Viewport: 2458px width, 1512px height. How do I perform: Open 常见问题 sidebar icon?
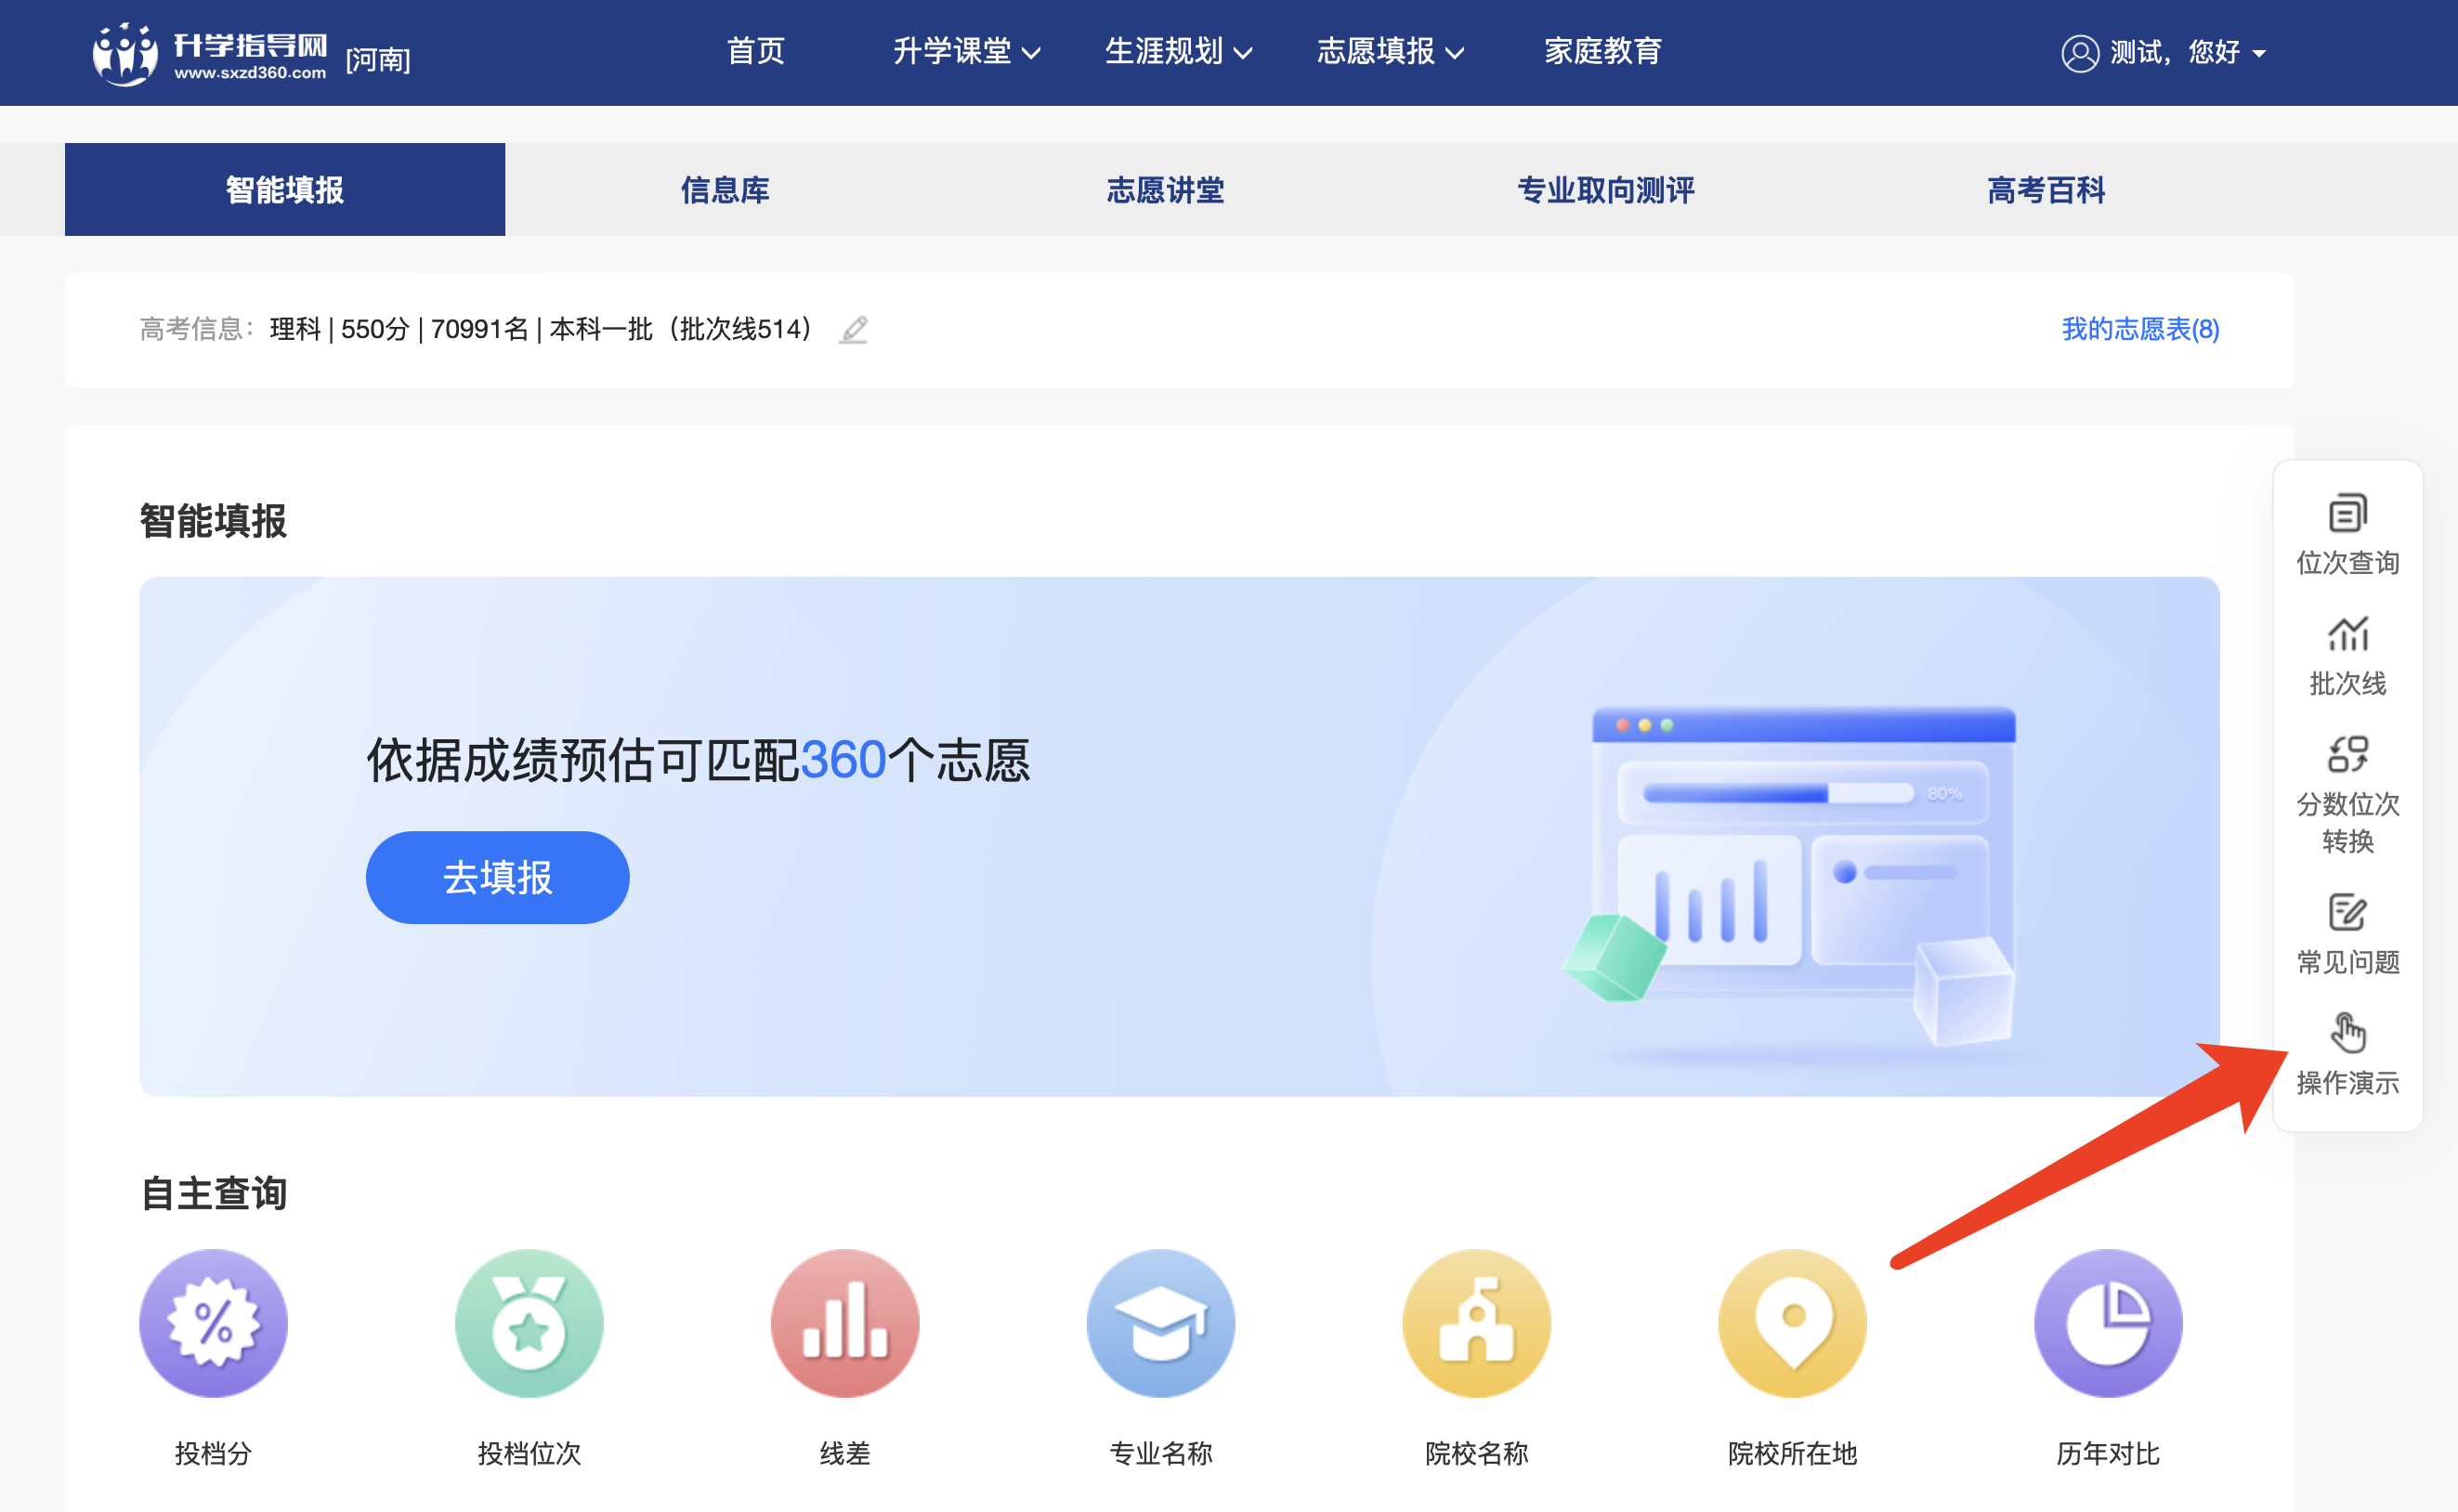(x=2347, y=914)
